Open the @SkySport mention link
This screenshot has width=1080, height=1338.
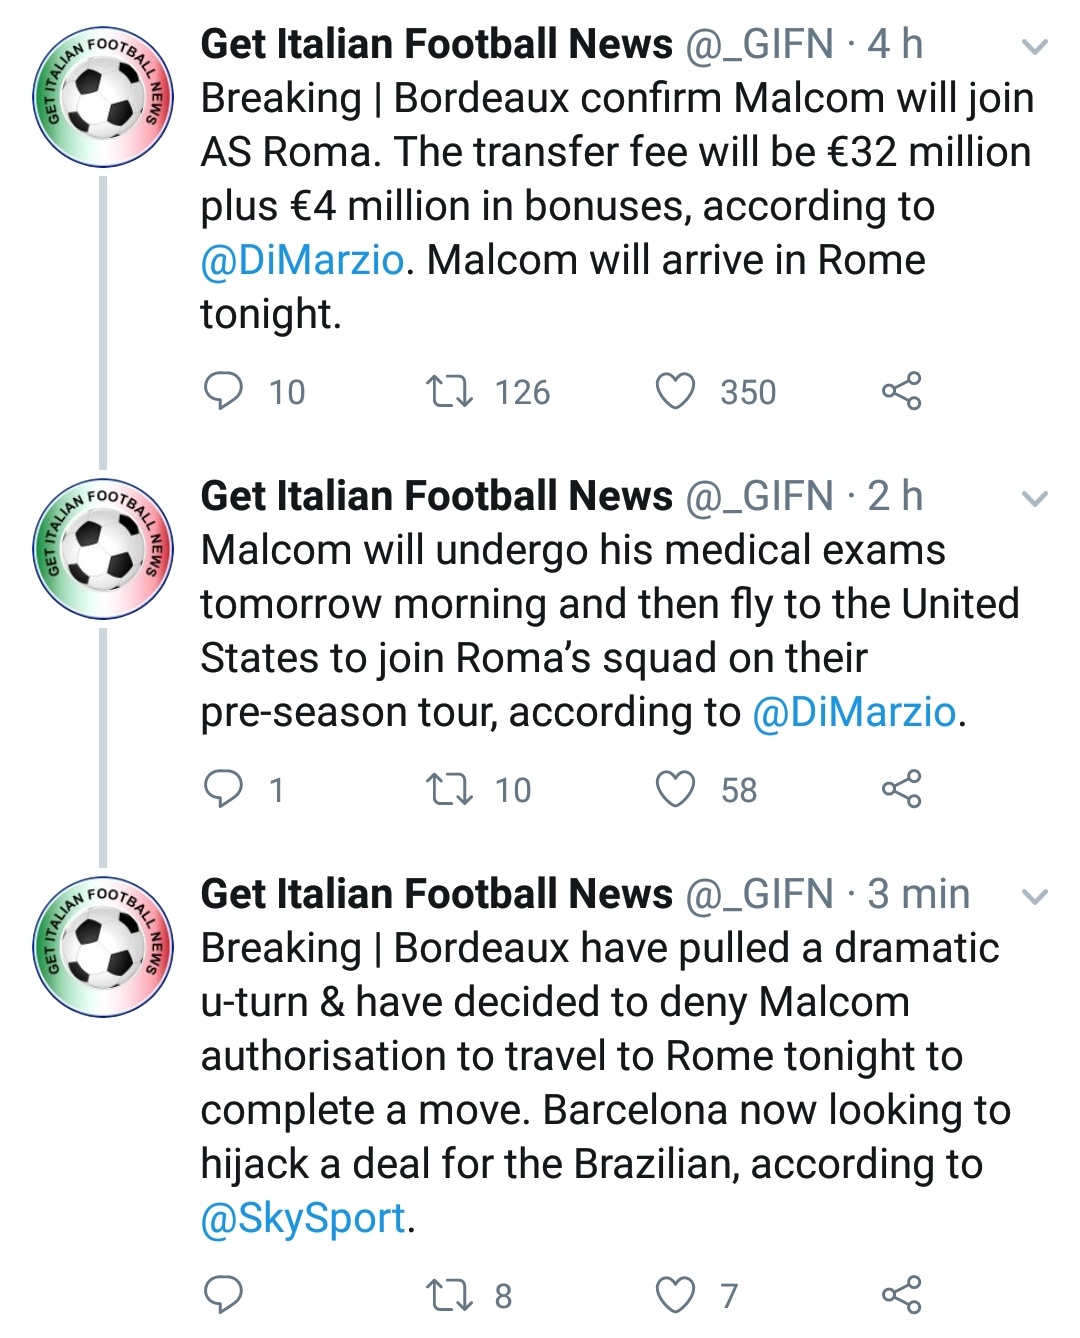(x=303, y=1218)
